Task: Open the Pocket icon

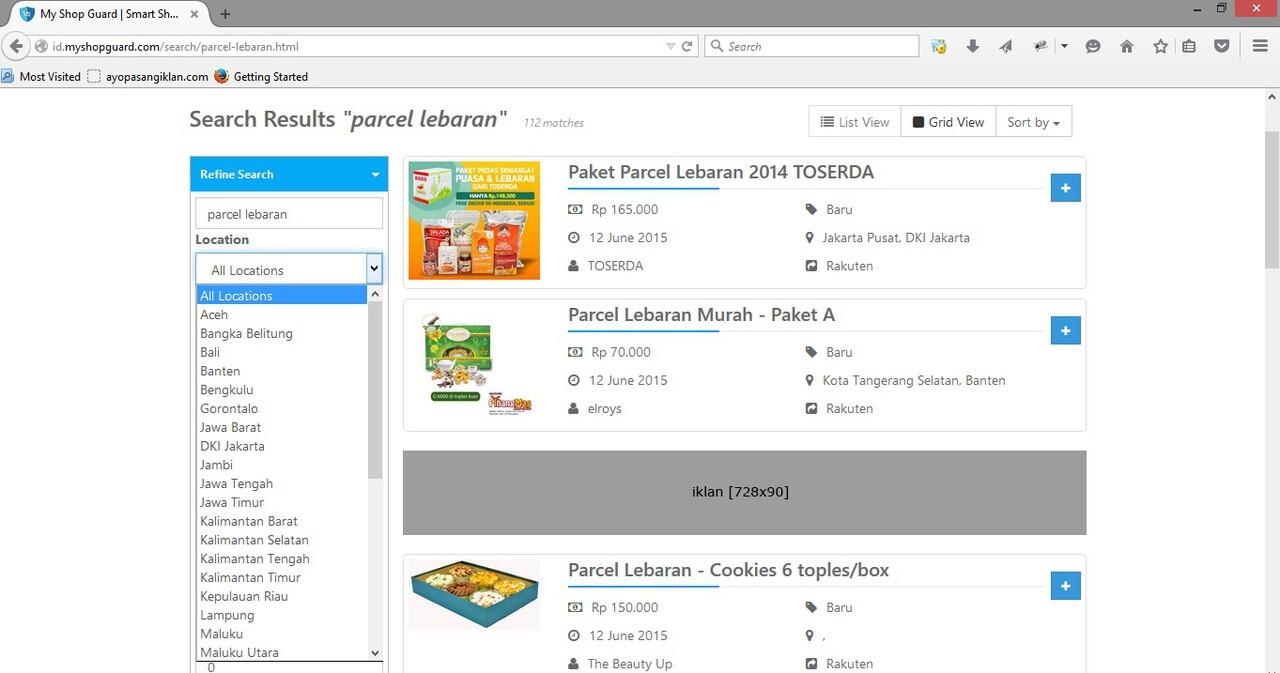Action: (x=1222, y=46)
